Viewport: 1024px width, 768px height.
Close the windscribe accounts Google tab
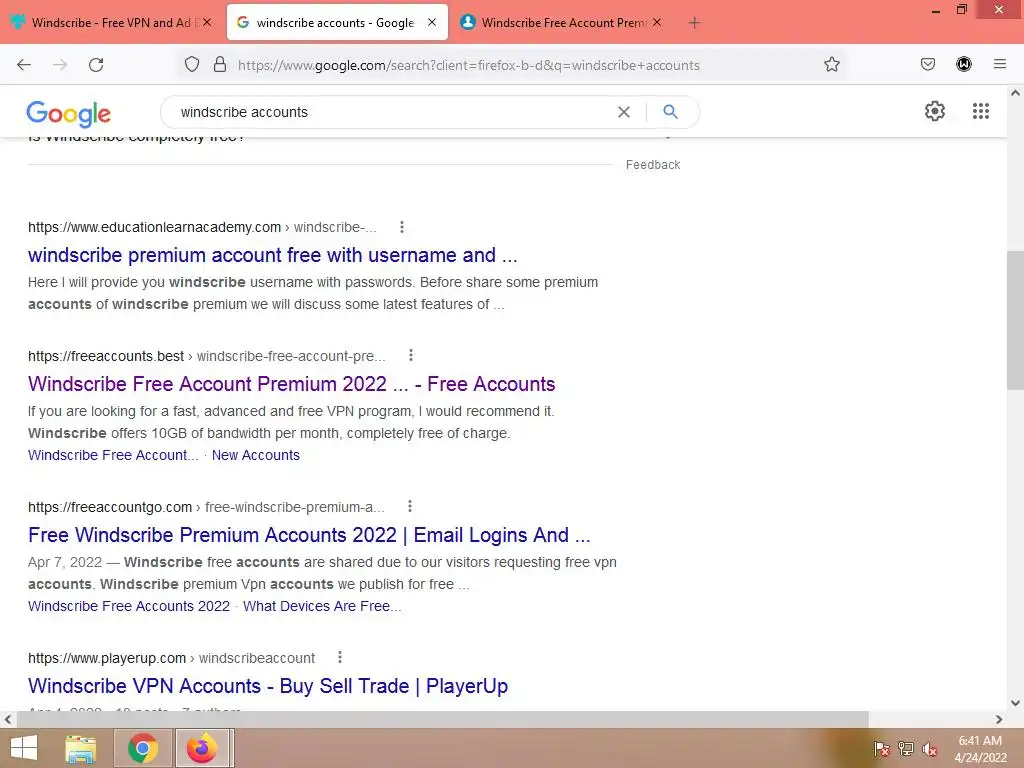(x=432, y=22)
